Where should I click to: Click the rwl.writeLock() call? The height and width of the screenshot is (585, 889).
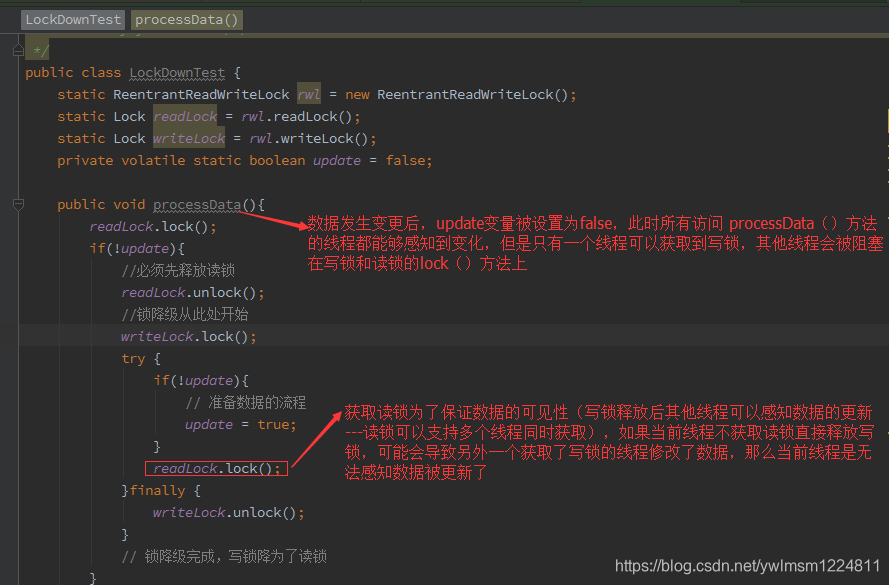coord(308,138)
